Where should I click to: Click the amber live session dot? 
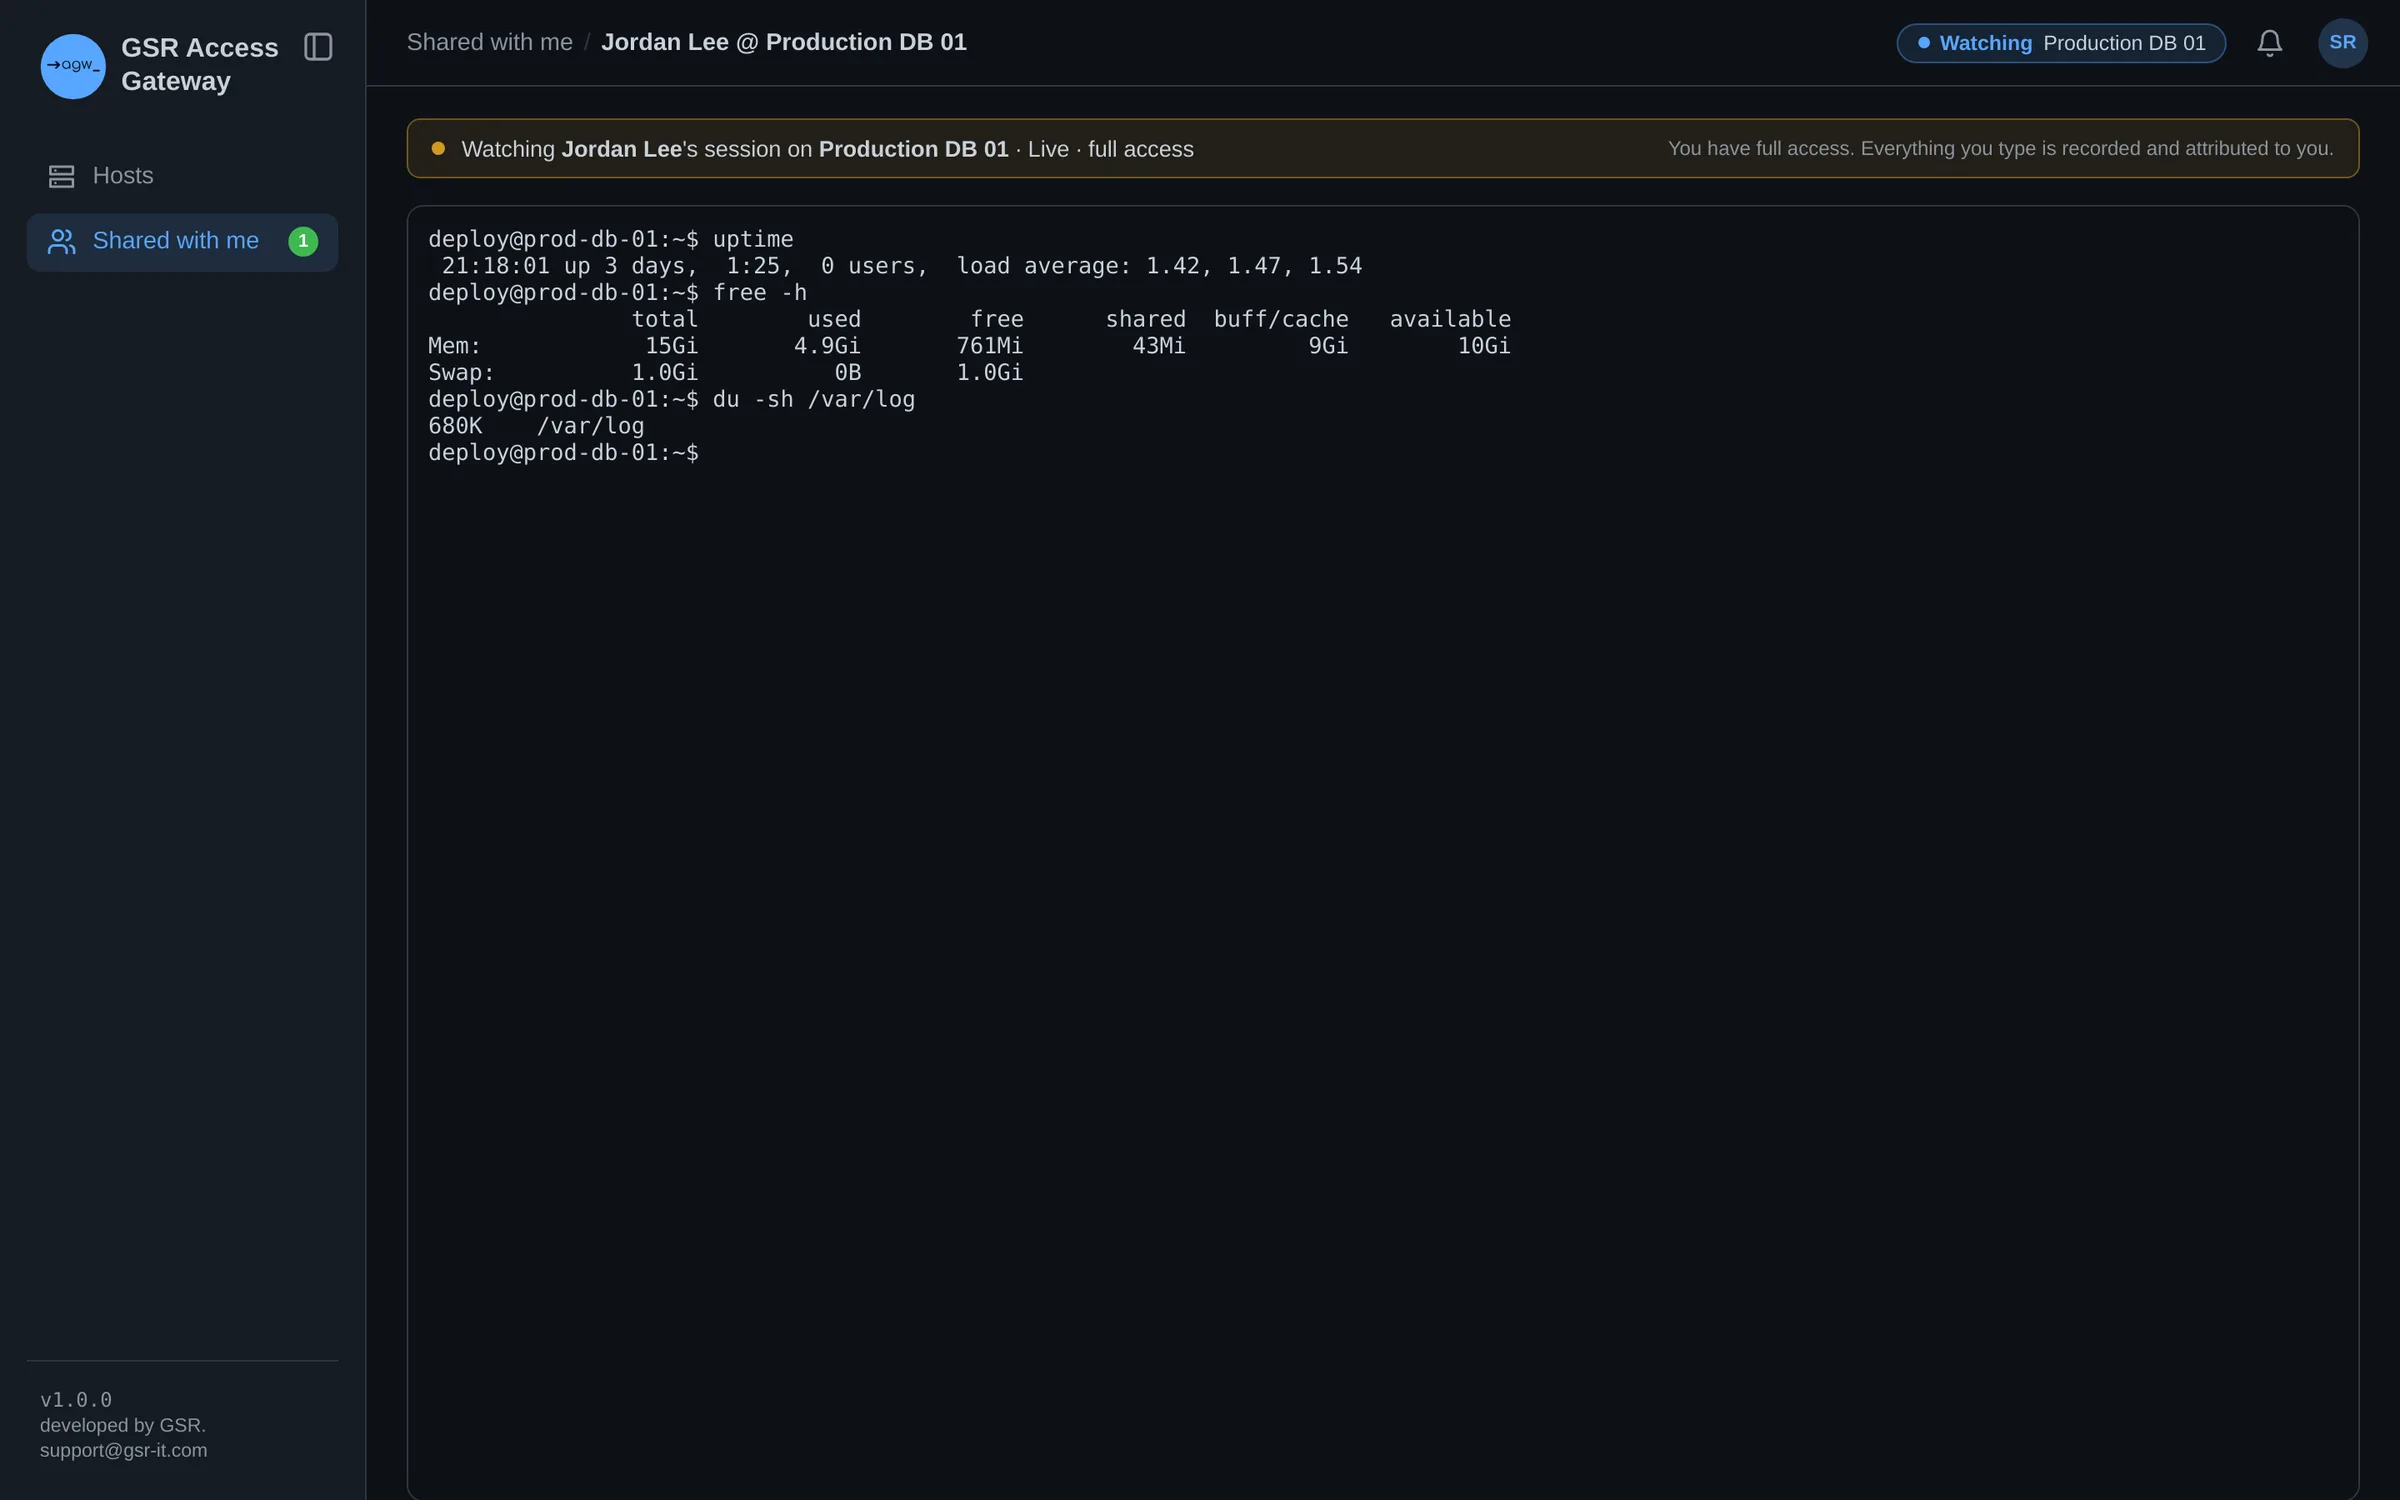coord(438,149)
